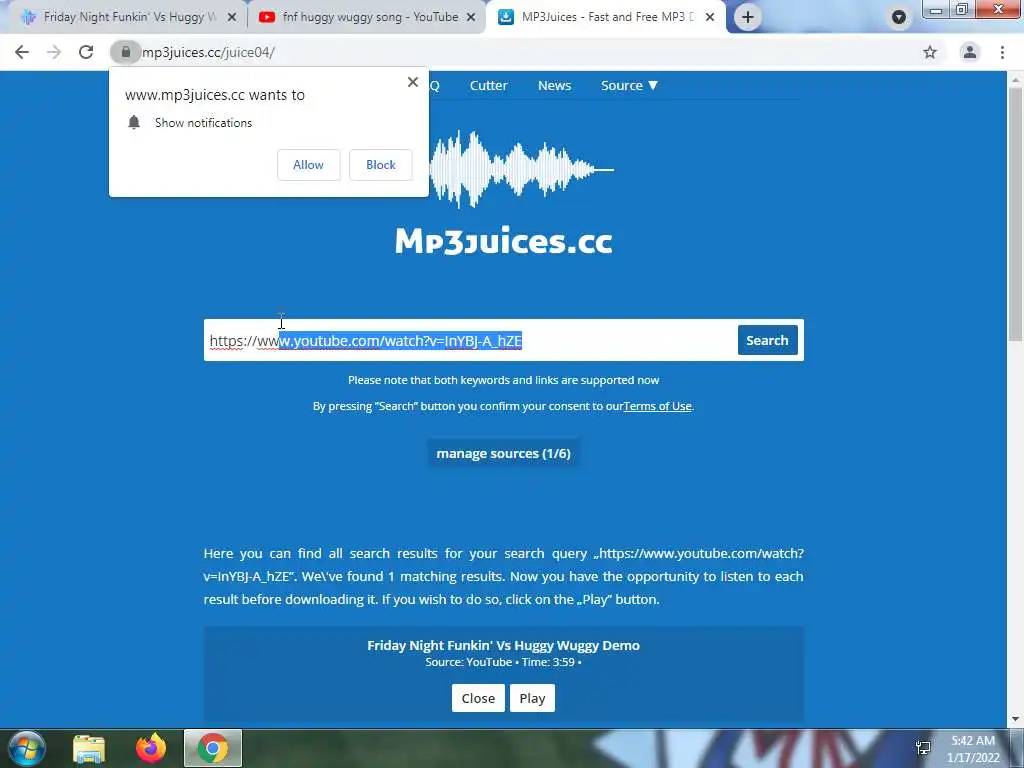The image size is (1024, 768).
Task: Open the Terms of Use link
Action: tap(657, 406)
